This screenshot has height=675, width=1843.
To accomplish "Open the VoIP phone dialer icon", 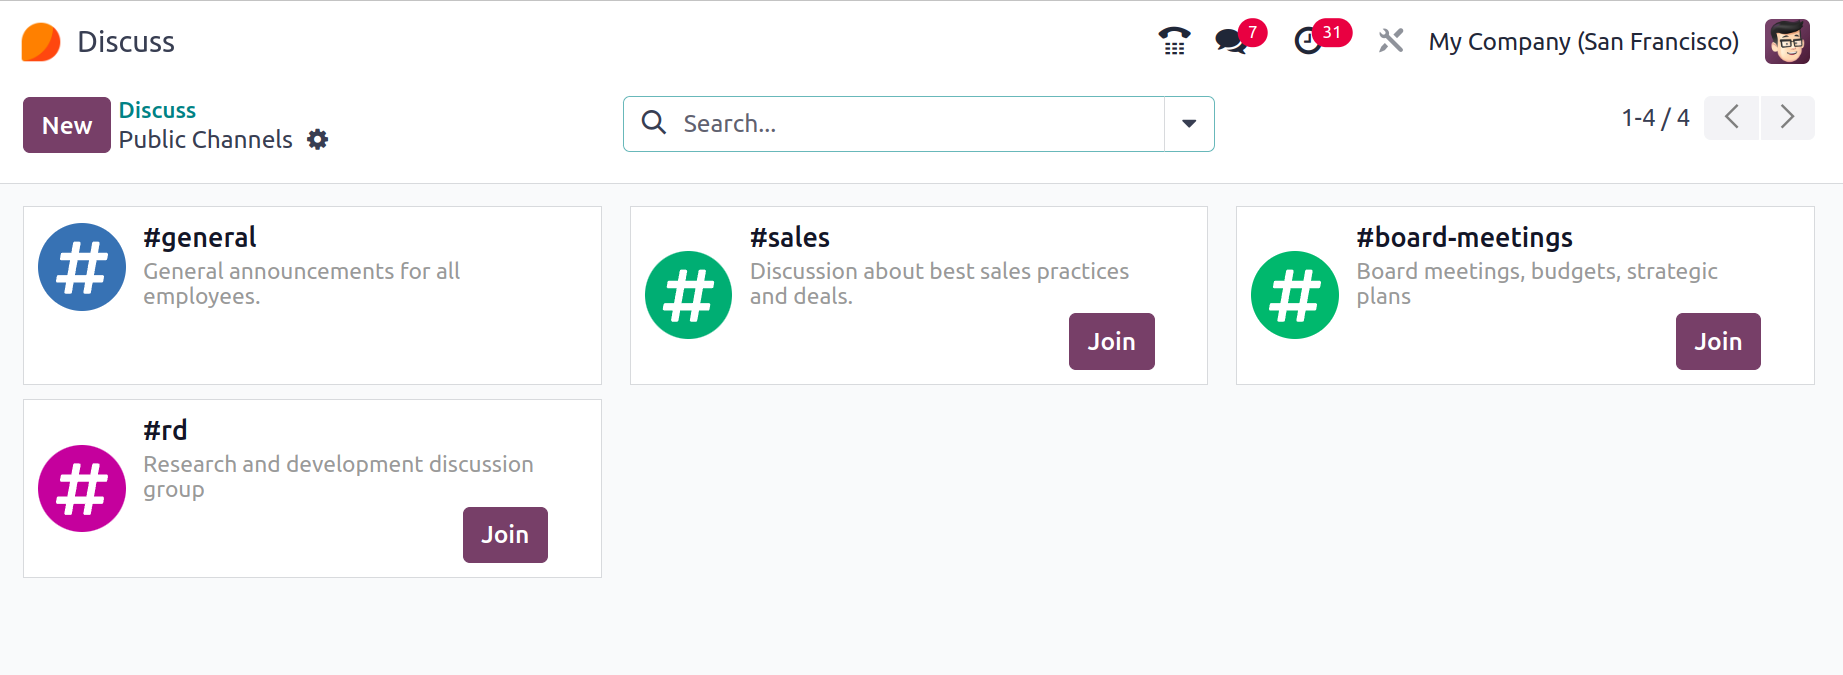I will click(x=1174, y=41).
